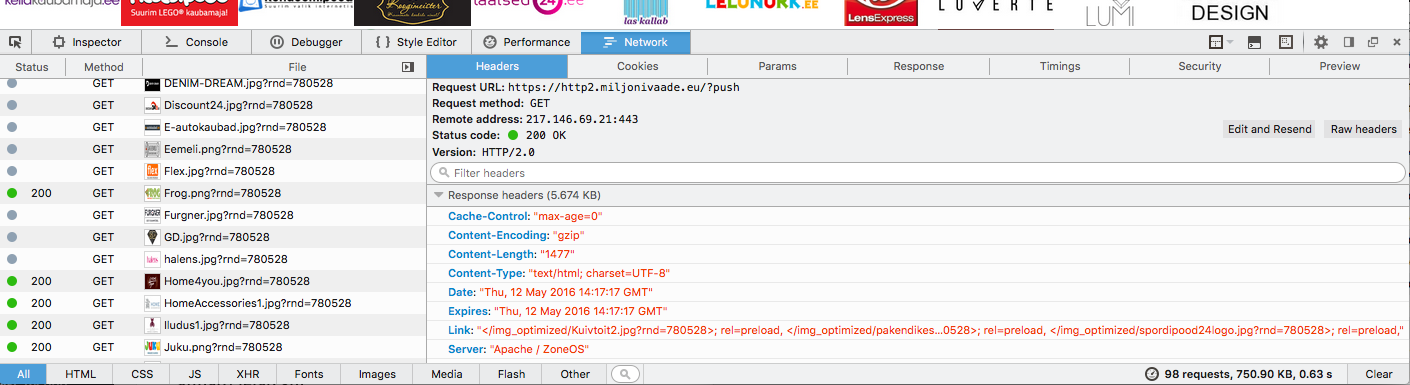1410x385 pixels.
Task: Sort requests by Method column
Action: point(103,67)
